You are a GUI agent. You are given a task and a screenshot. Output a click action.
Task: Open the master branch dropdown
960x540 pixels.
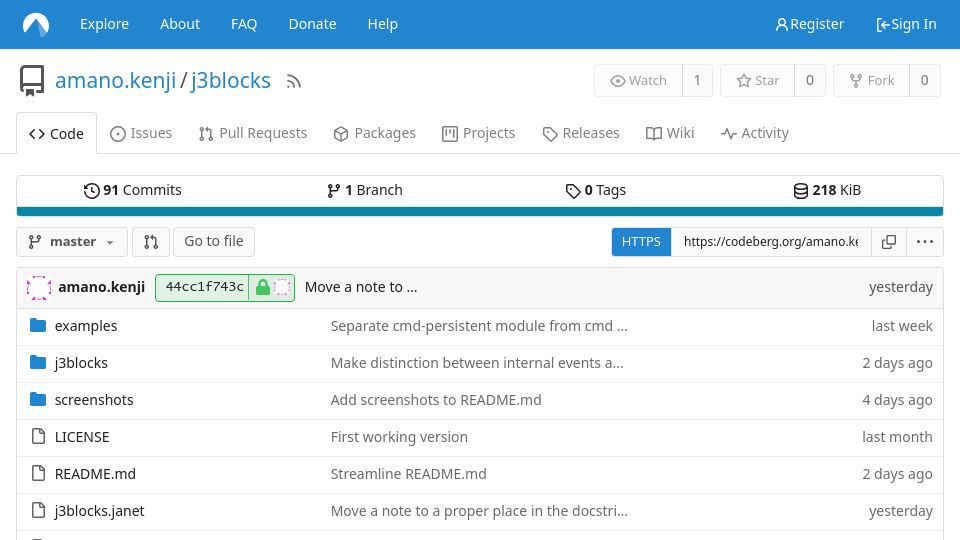[x=72, y=242]
